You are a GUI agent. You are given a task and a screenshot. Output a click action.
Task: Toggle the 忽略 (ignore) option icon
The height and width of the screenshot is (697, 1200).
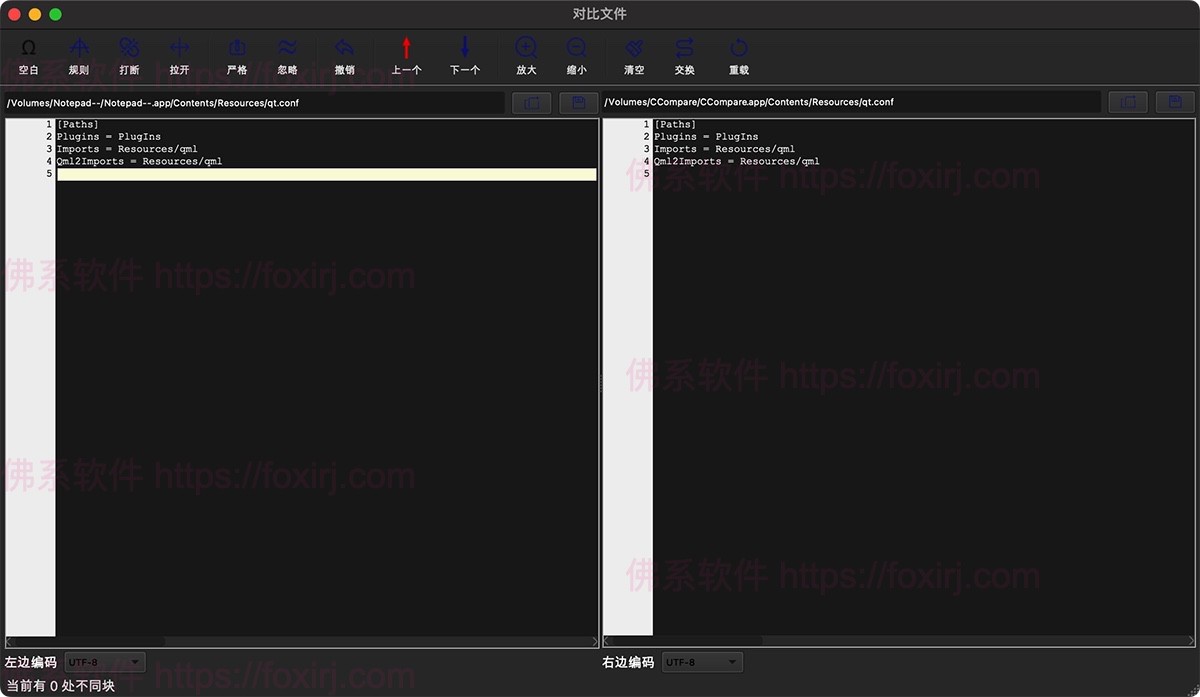pos(287,50)
